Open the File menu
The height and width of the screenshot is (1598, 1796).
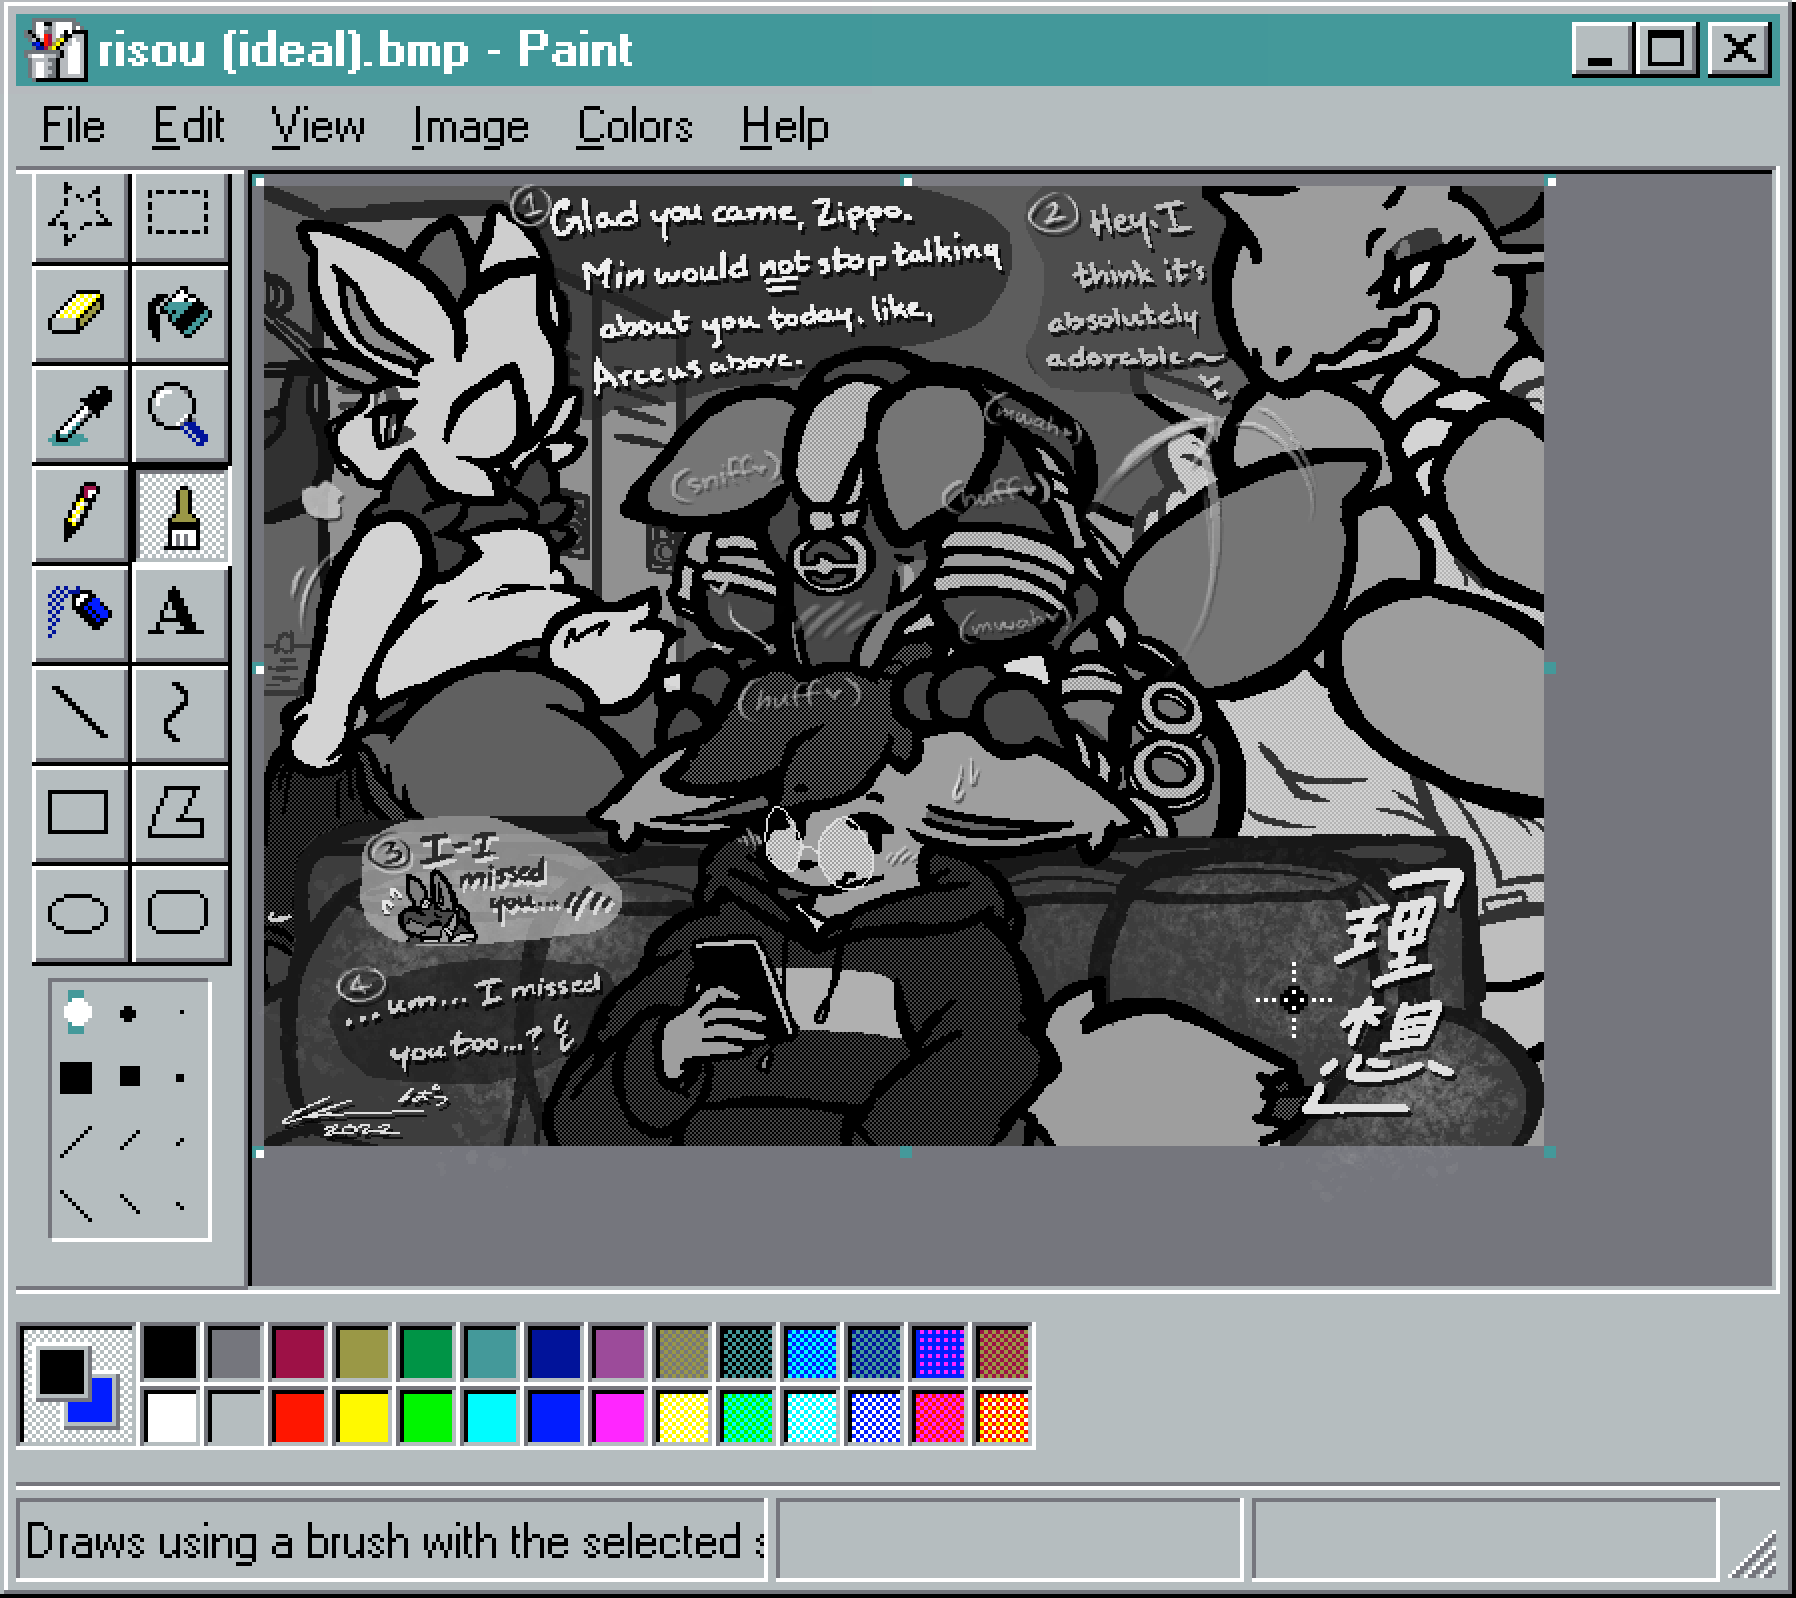tap(73, 127)
